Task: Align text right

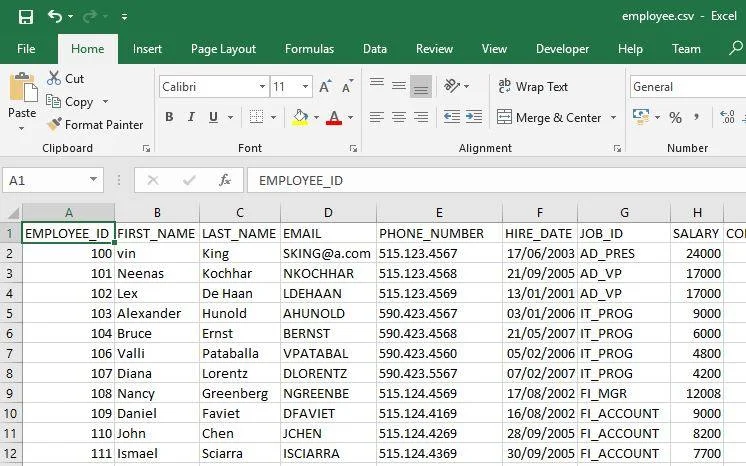Action: [421, 117]
